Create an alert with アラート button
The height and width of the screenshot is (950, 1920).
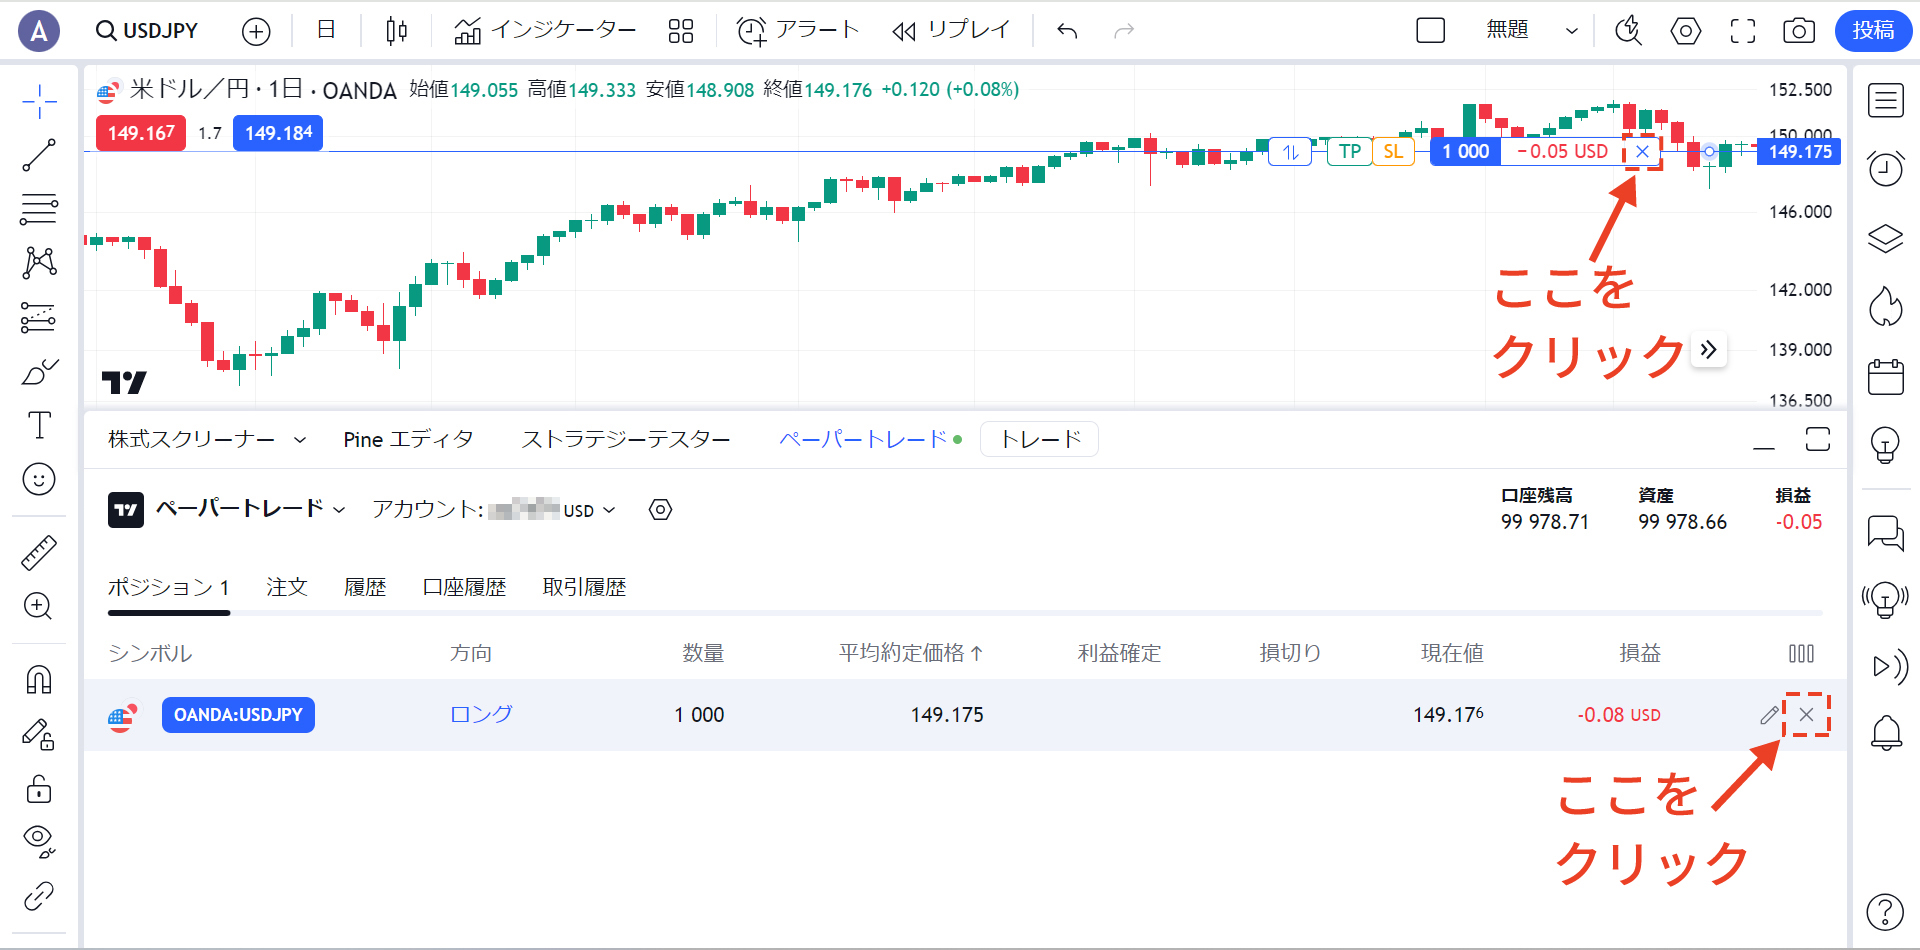click(x=798, y=31)
